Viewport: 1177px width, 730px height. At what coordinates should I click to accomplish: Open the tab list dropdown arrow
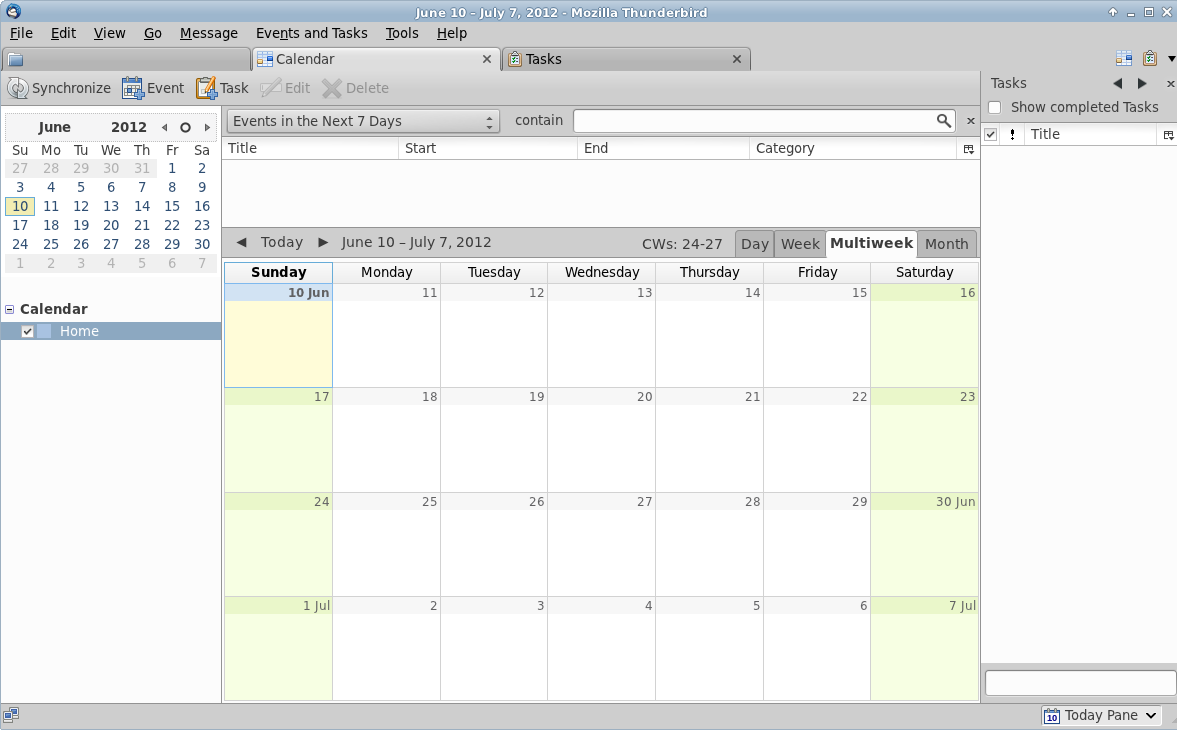pyautogui.click(x=1171, y=59)
